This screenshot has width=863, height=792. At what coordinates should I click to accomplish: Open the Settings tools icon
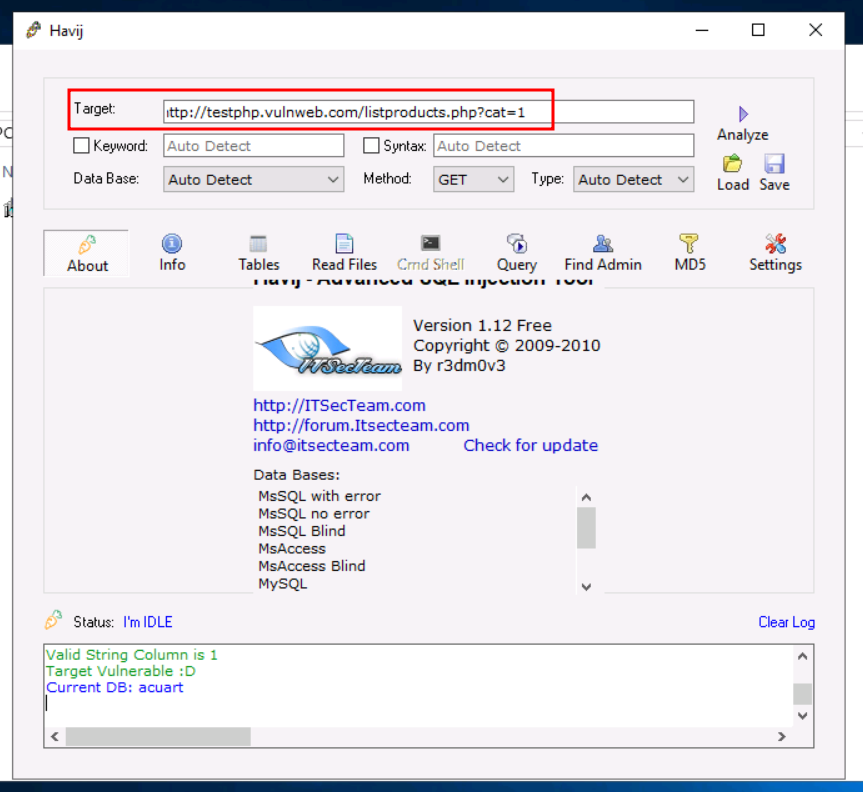775,243
